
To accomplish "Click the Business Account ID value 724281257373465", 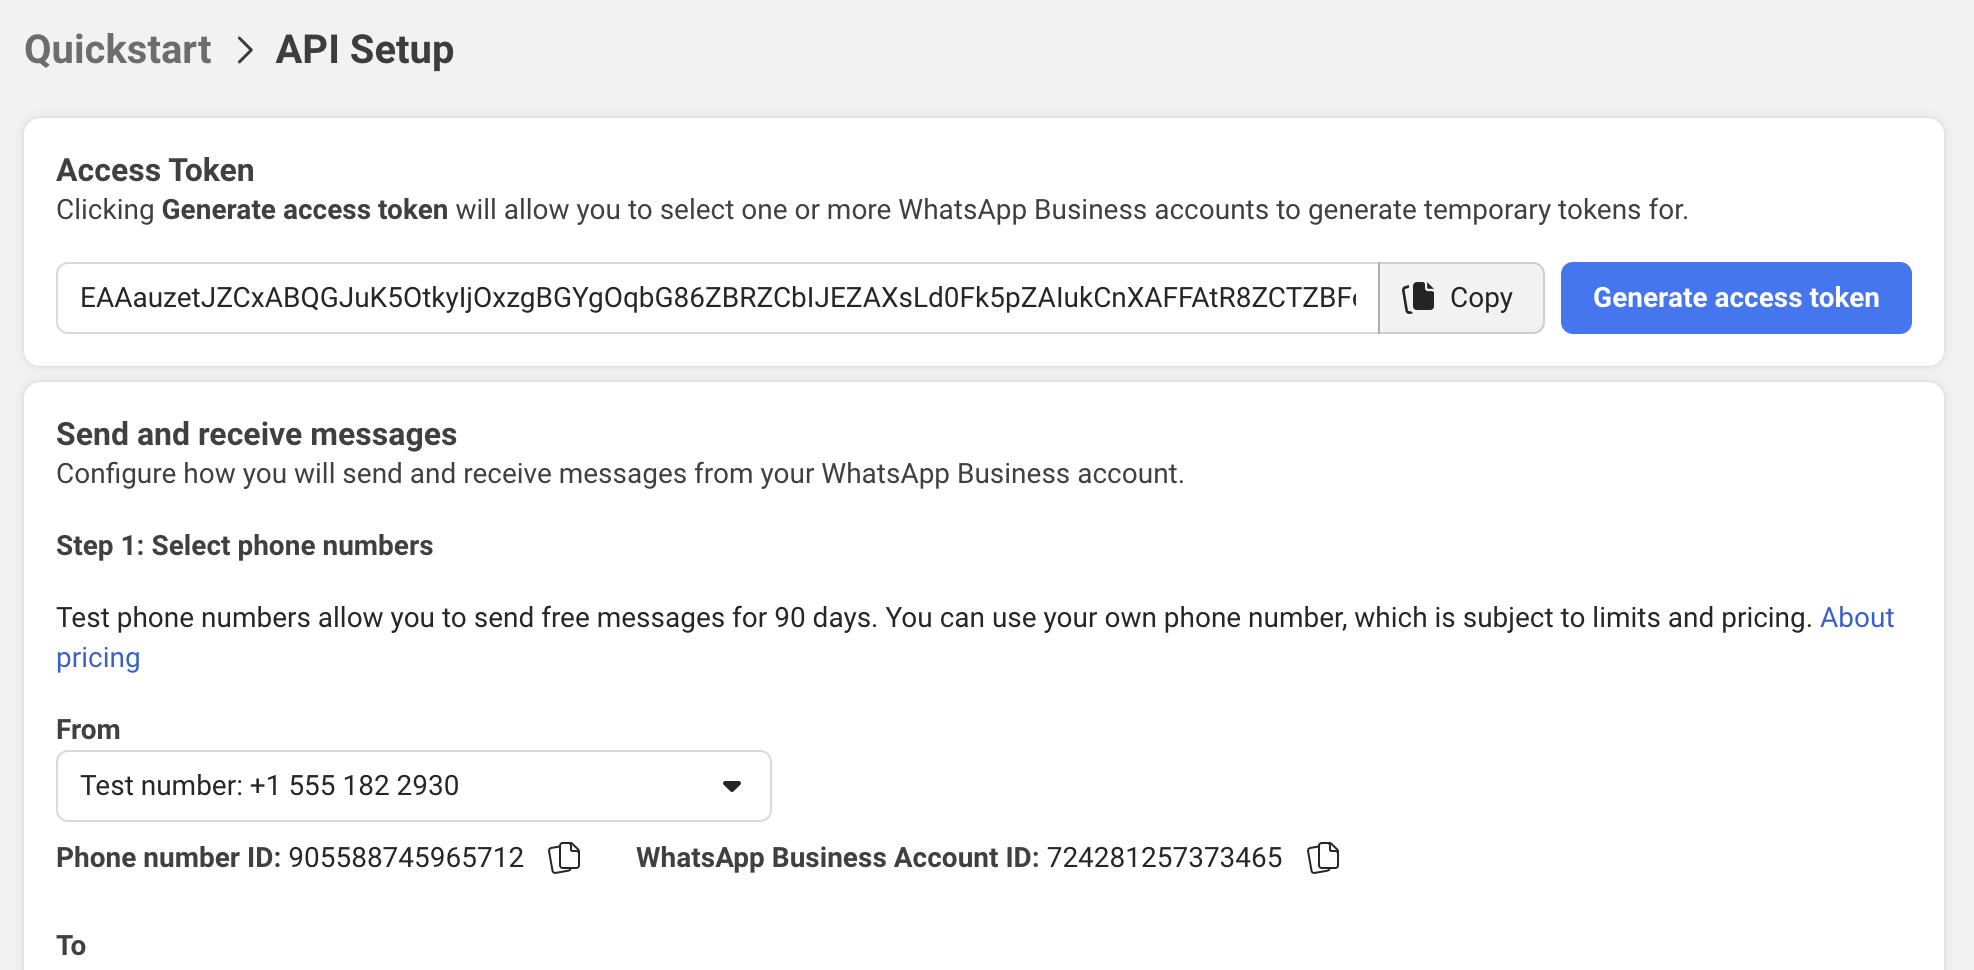I will point(1164,858).
